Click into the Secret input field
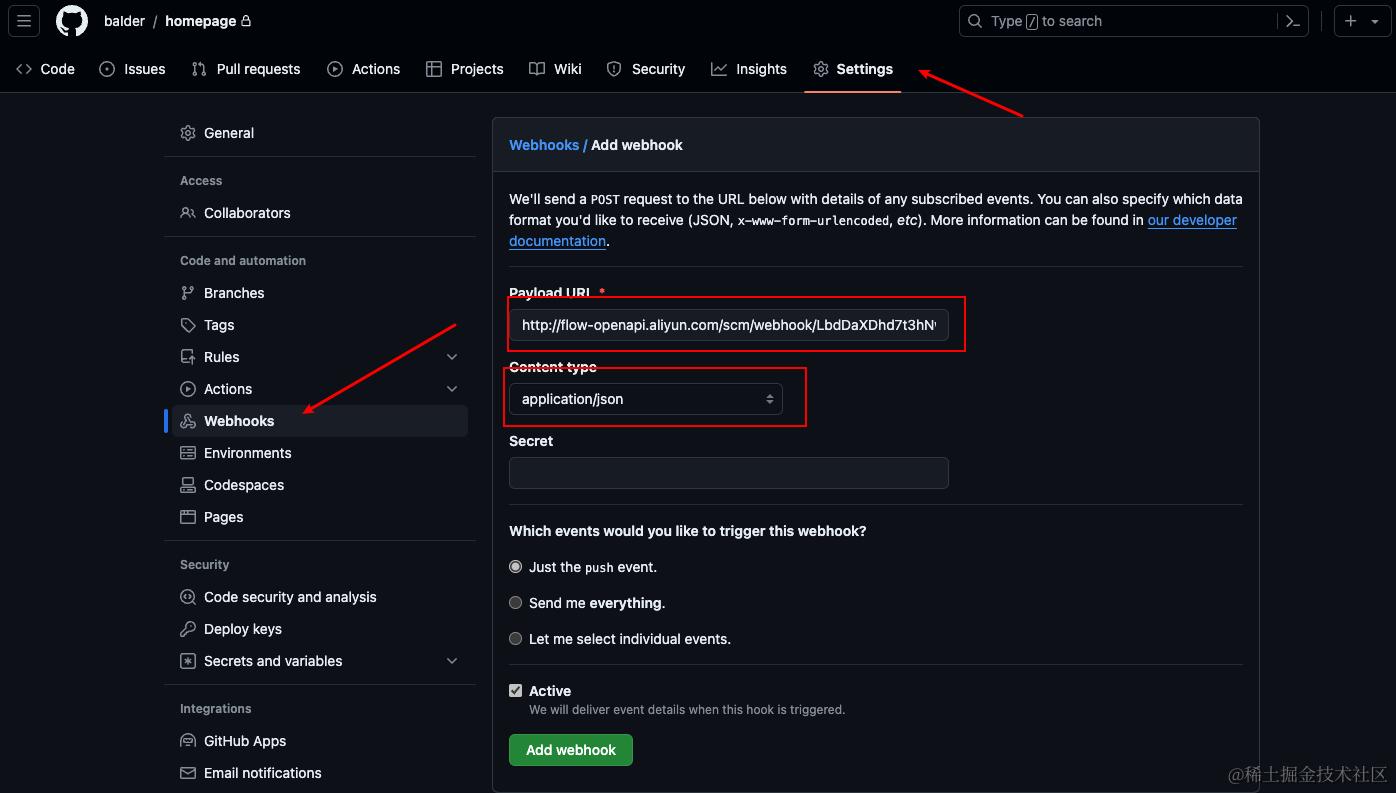 [729, 473]
